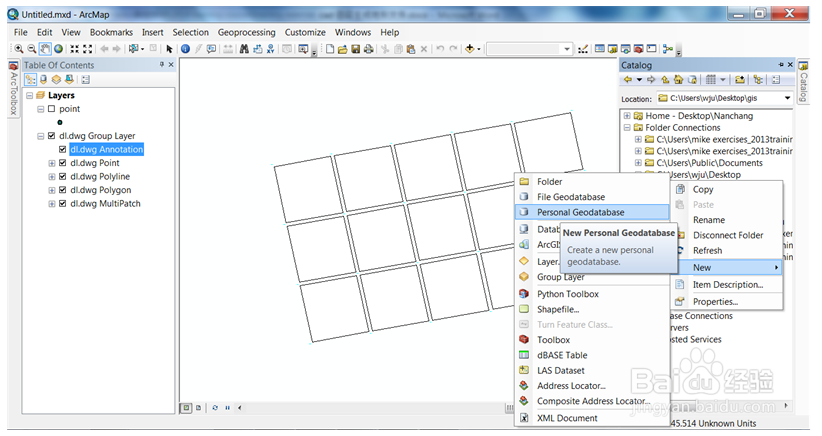Open the Geoprocessing menu
The image size is (822, 436).
[x=246, y=32]
